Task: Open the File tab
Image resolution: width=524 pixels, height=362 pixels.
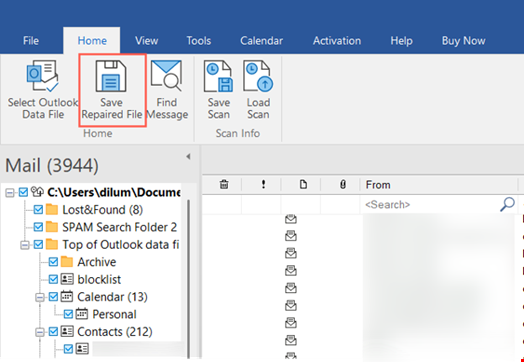Action: pyautogui.click(x=31, y=41)
